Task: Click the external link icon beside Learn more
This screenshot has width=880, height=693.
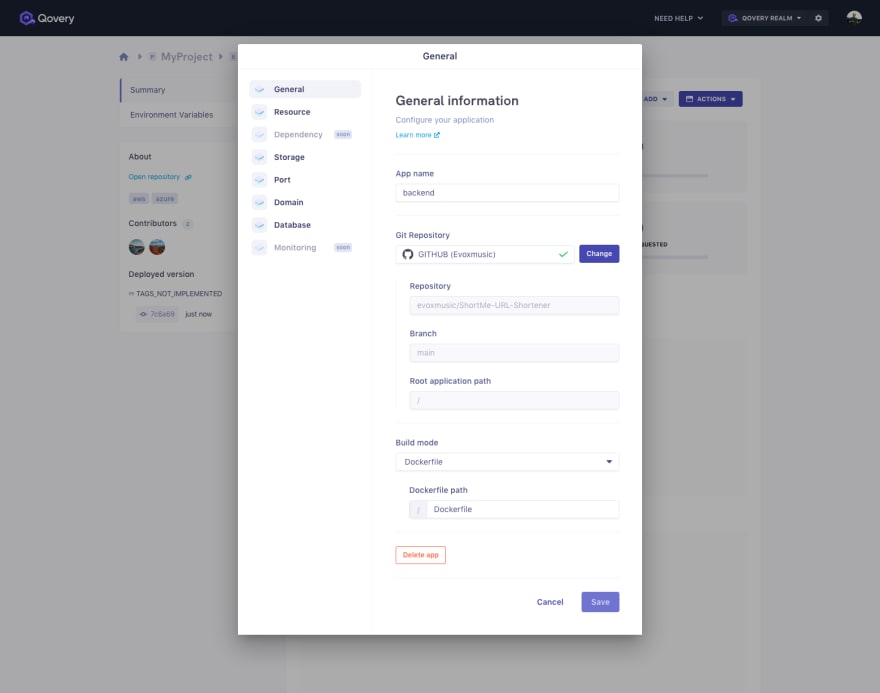Action: [x=437, y=135]
